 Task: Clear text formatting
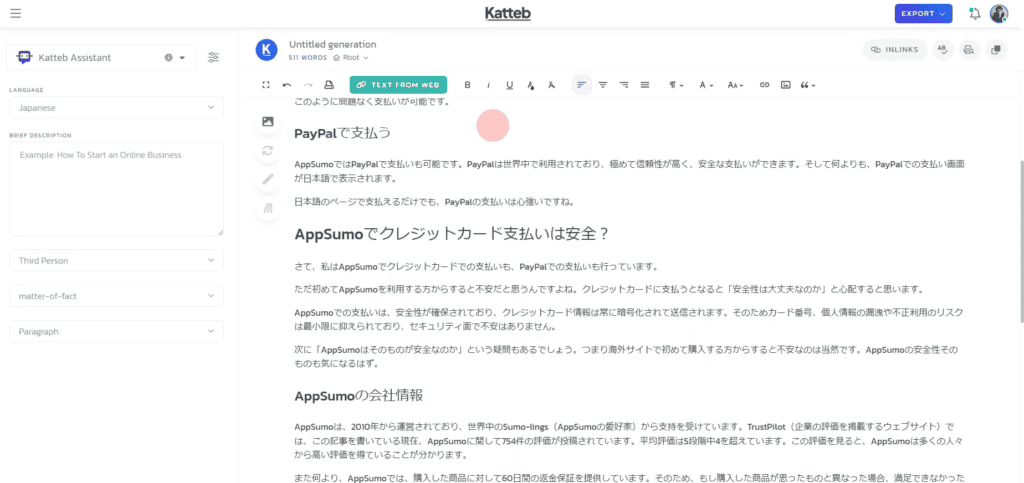[x=551, y=85]
